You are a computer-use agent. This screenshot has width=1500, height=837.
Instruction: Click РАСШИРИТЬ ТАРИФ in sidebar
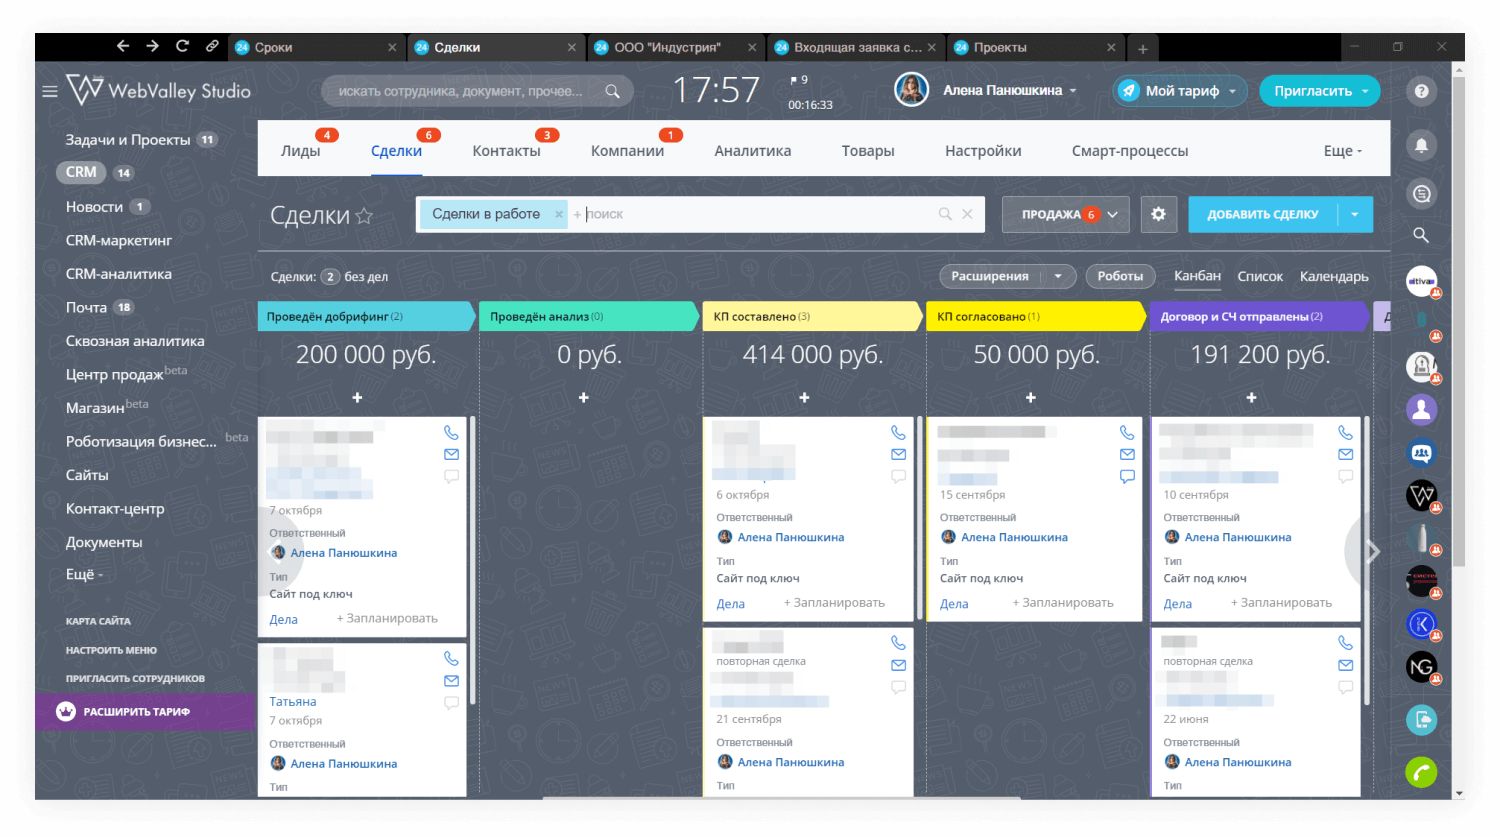tap(146, 712)
